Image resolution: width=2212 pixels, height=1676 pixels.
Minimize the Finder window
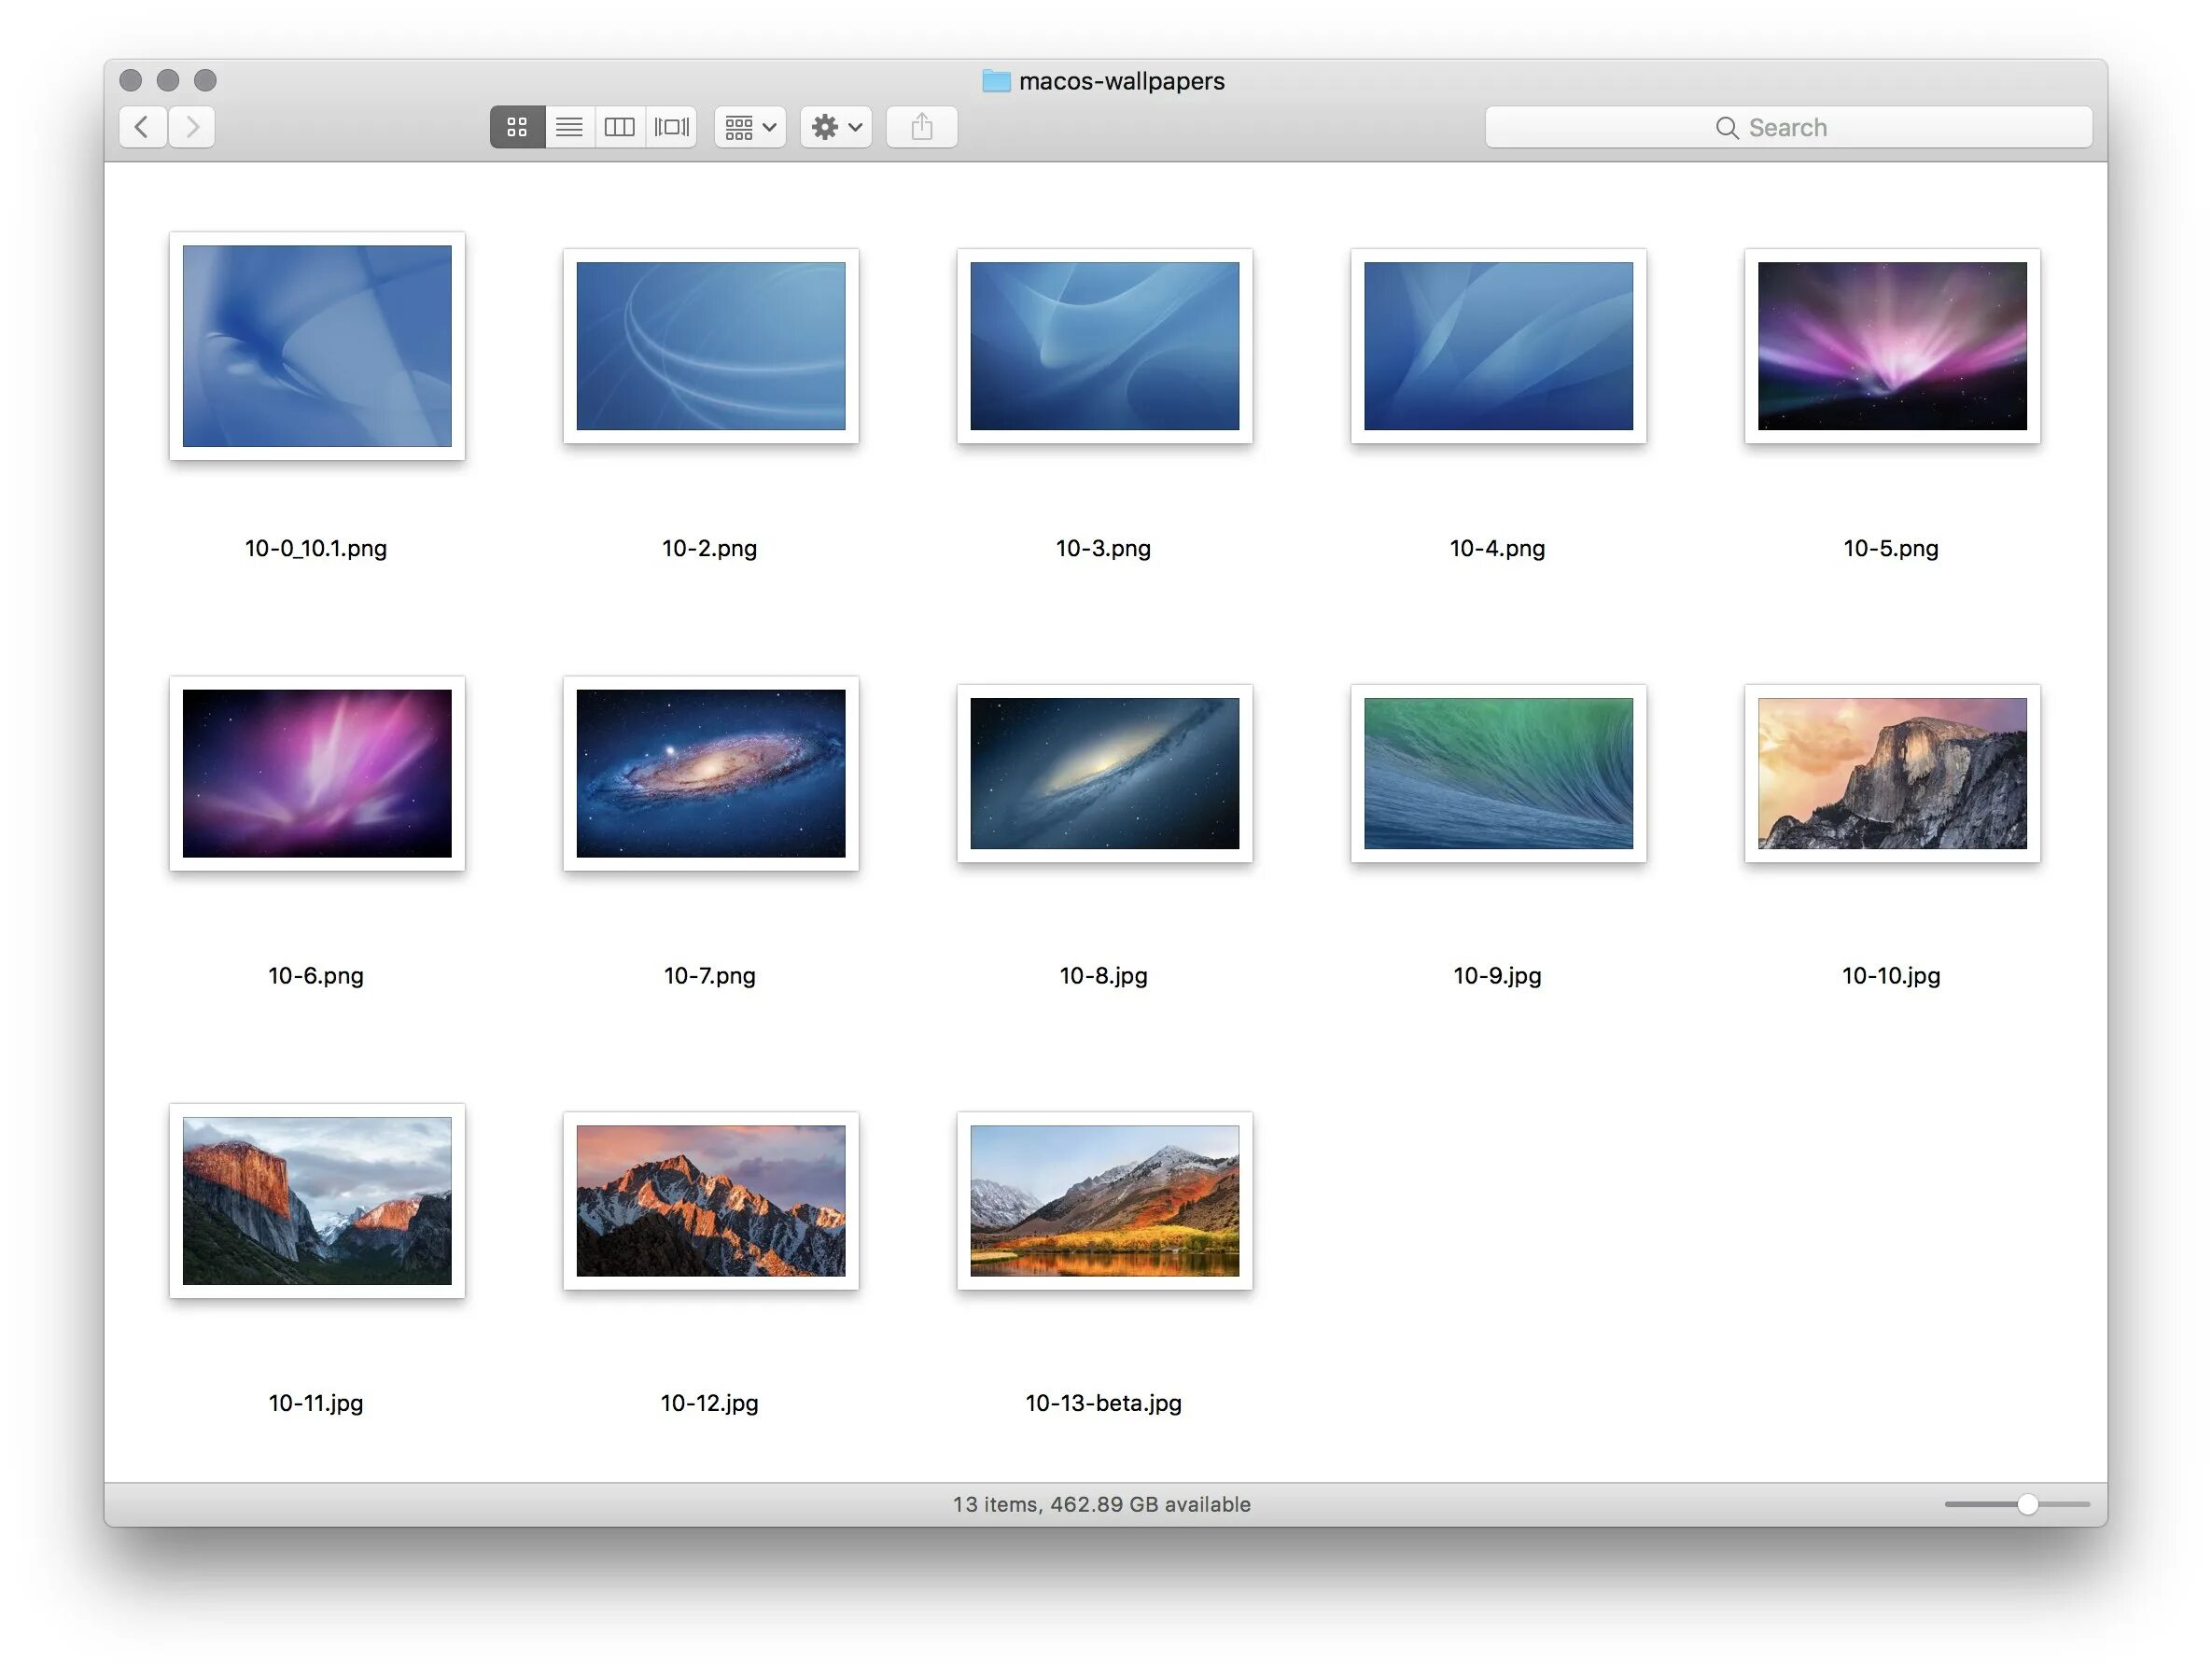click(x=168, y=80)
